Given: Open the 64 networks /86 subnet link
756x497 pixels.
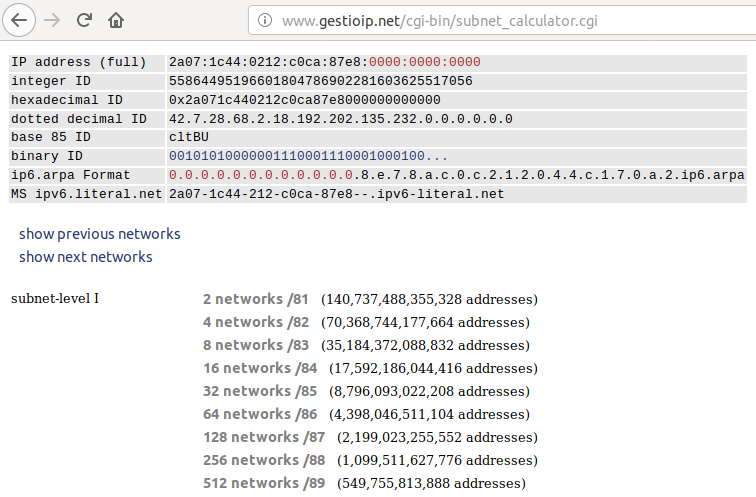Looking at the screenshot, I should [x=260, y=414].
